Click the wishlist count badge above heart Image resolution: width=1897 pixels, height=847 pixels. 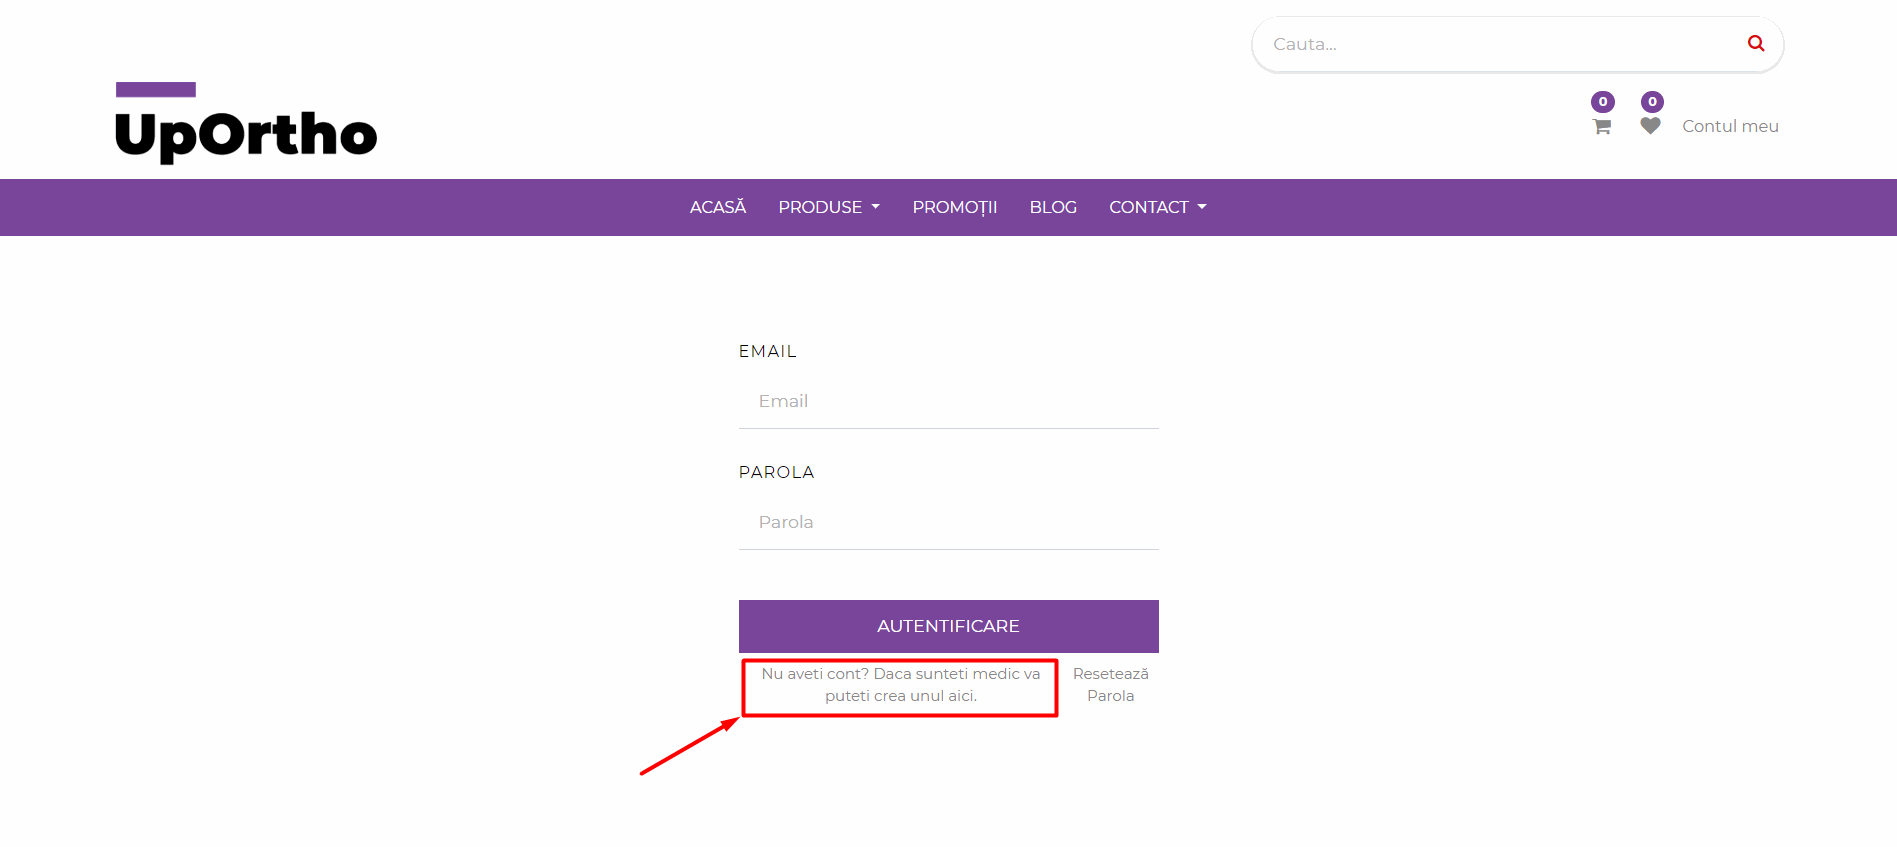click(x=1652, y=102)
